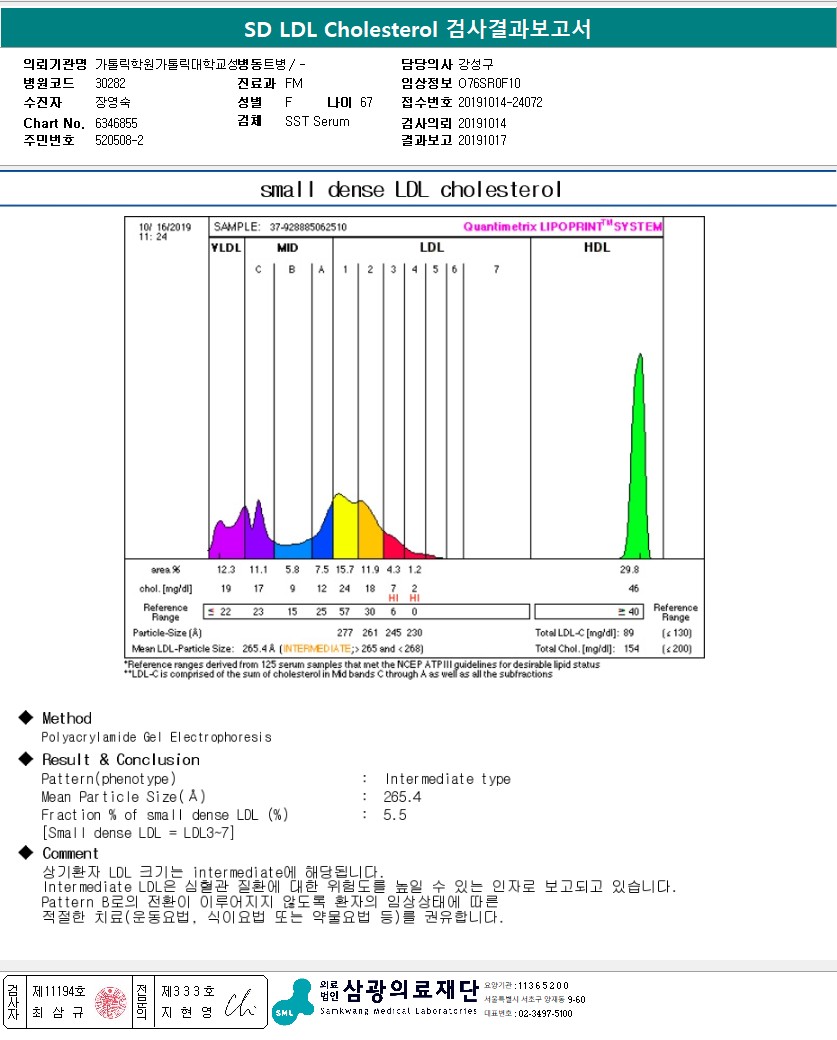Select the Quantimetrix LIPOPRINT SYSTEM label
The width and height of the screenshot is (837, 1040).
562,227
